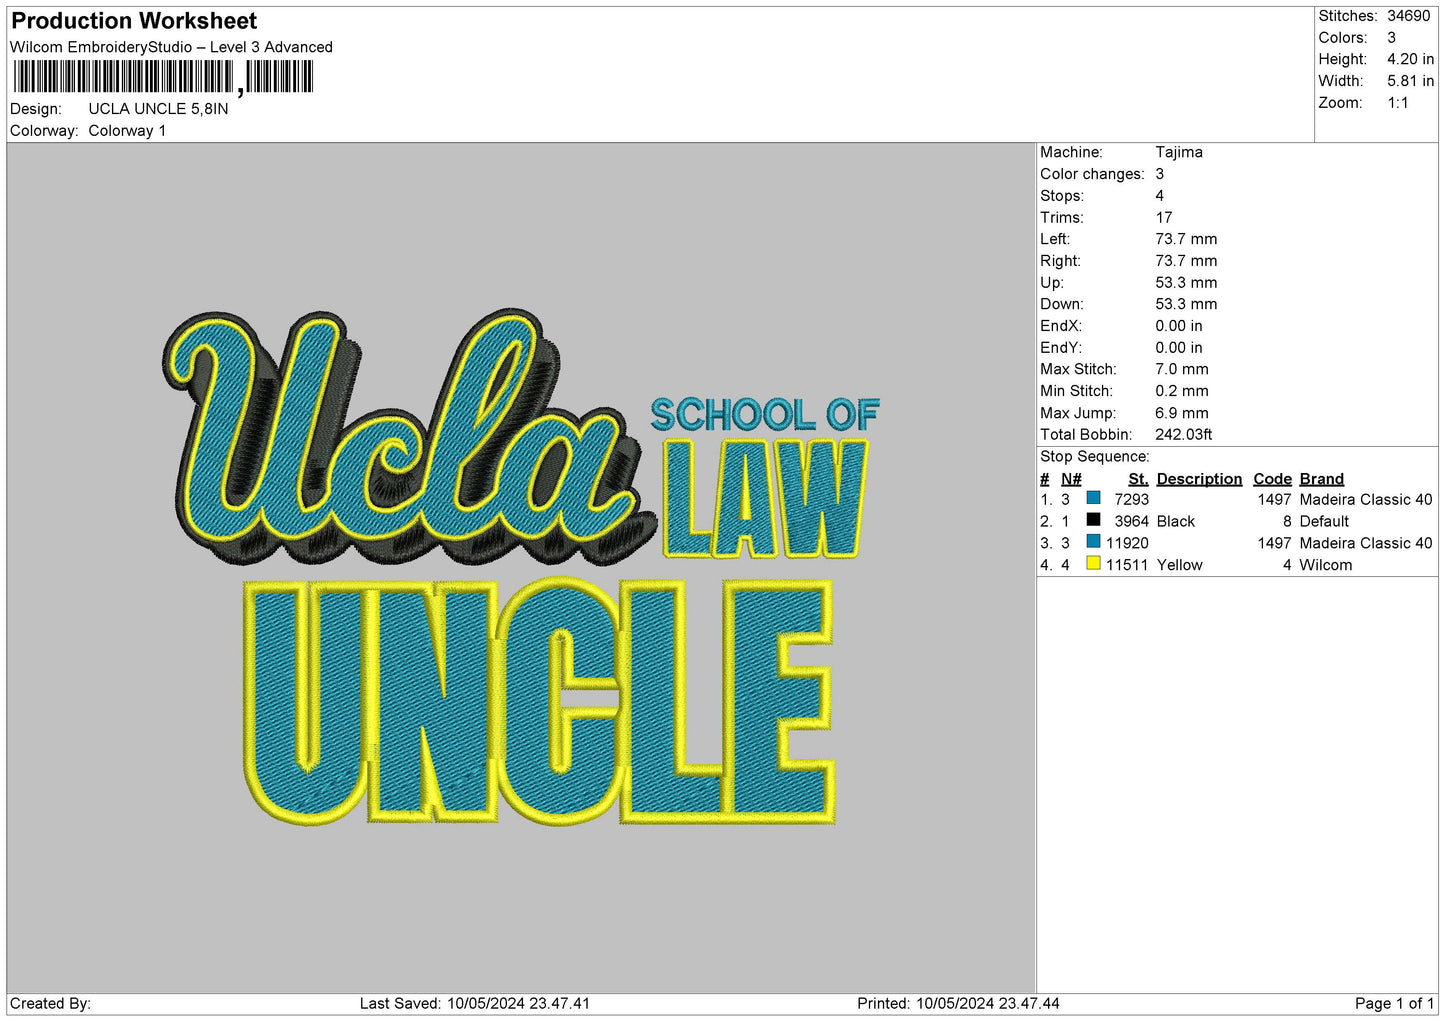Click the 'Created By:' footer label
Image resolution: width=1445 pixels, height=1021 pixels.
click(x=50, y=1003)
